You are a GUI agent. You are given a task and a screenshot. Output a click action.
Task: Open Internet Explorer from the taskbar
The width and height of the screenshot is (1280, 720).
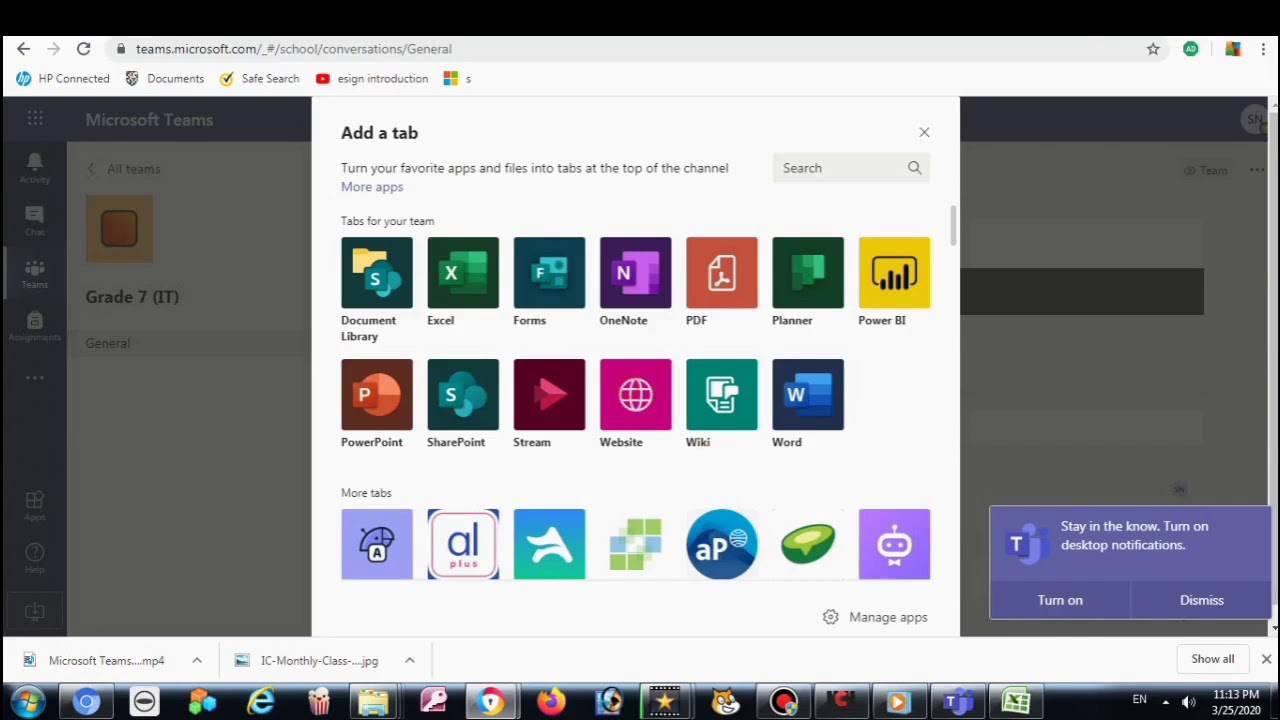point(261,702)
